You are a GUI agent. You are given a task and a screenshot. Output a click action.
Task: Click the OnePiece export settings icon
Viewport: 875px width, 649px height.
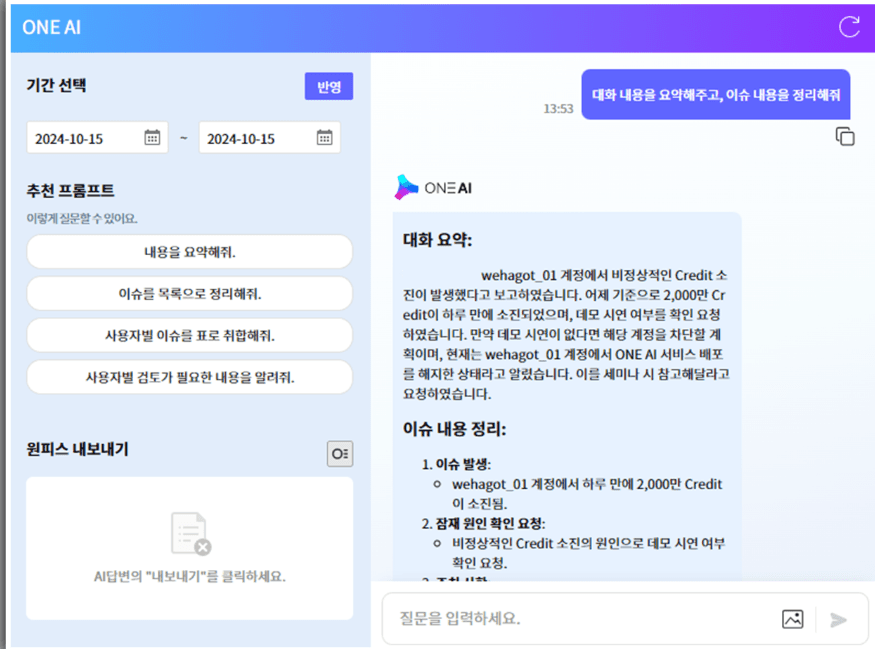[340, 453]
